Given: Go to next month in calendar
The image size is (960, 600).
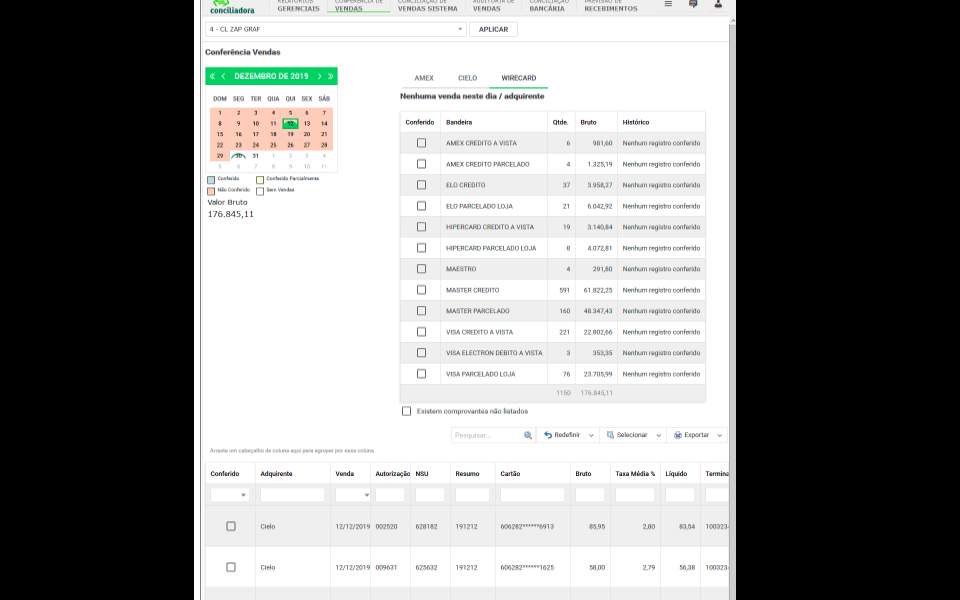Looking at the screenshot, I should tap(319, 77).
